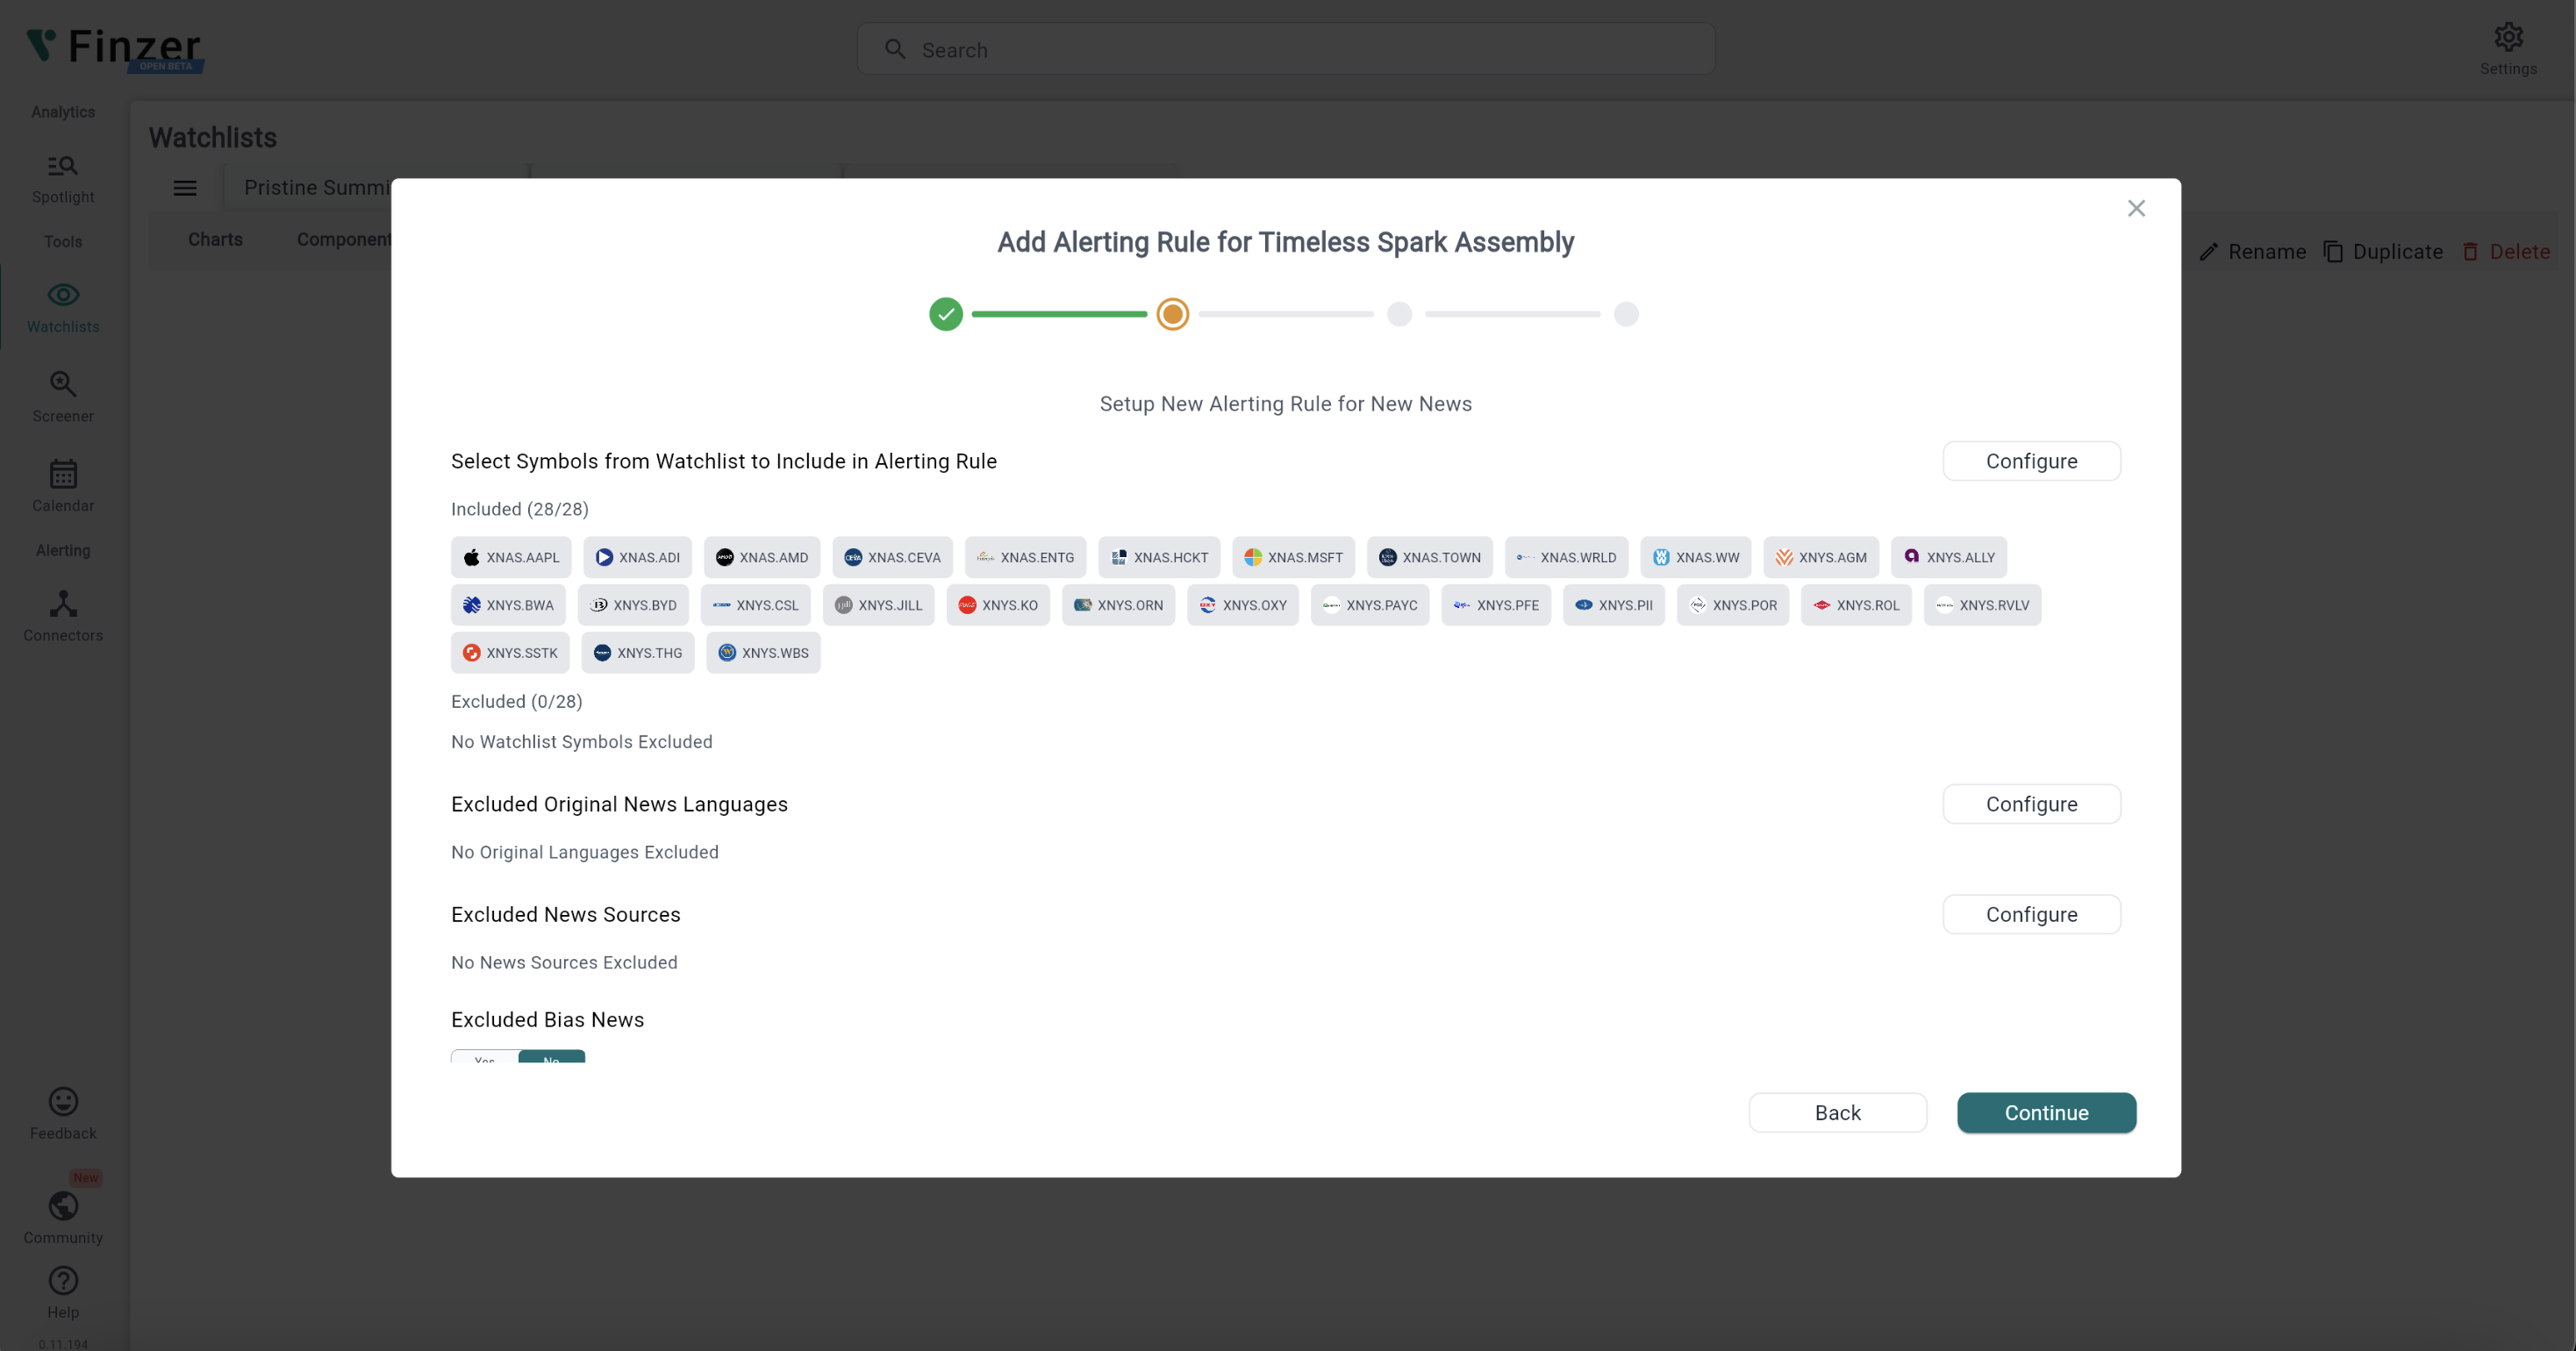Go Back to previous step
This screenshot has width=2576, height=1351.
pos(1838,1113)
